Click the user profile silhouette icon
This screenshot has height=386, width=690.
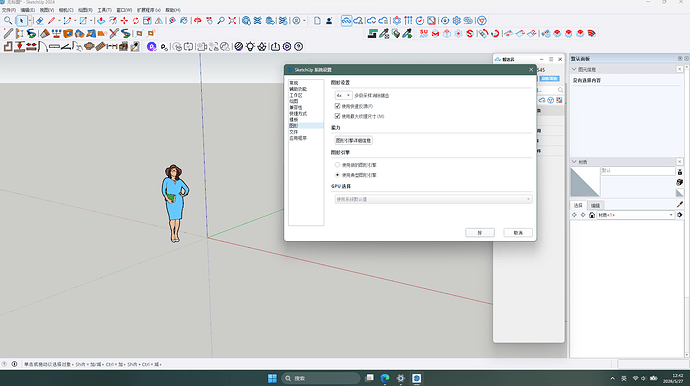329,21
